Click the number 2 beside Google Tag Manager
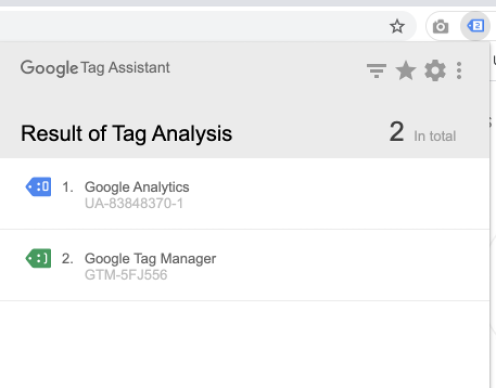The width and height of the screenshot is (496, 388). point(68,259)
